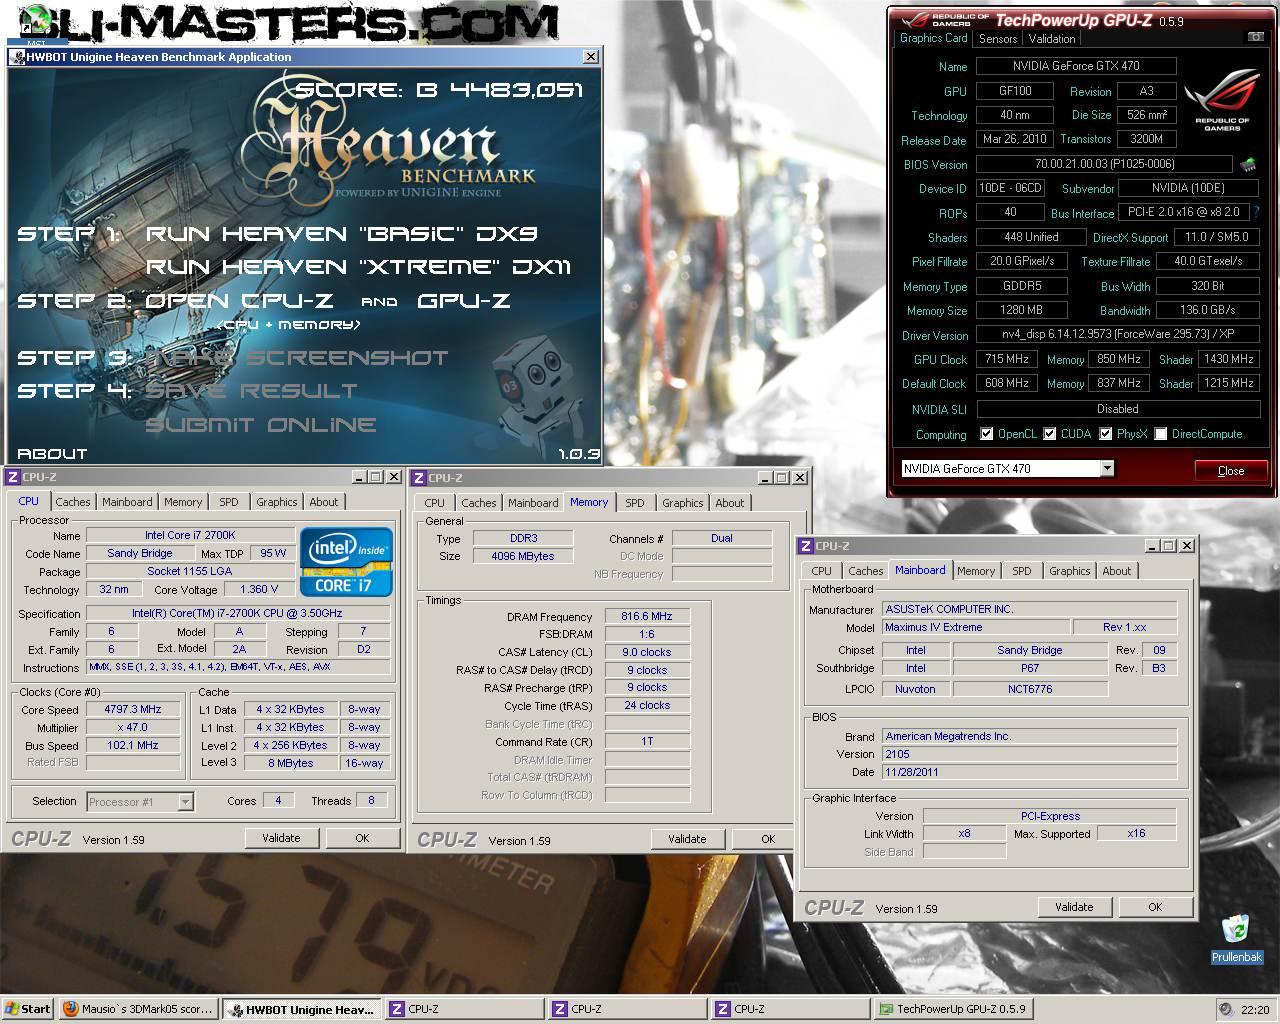Click Close button in GPU-Z
The width and height of the screenshot is (1280, 1024).
(1231, 470)
